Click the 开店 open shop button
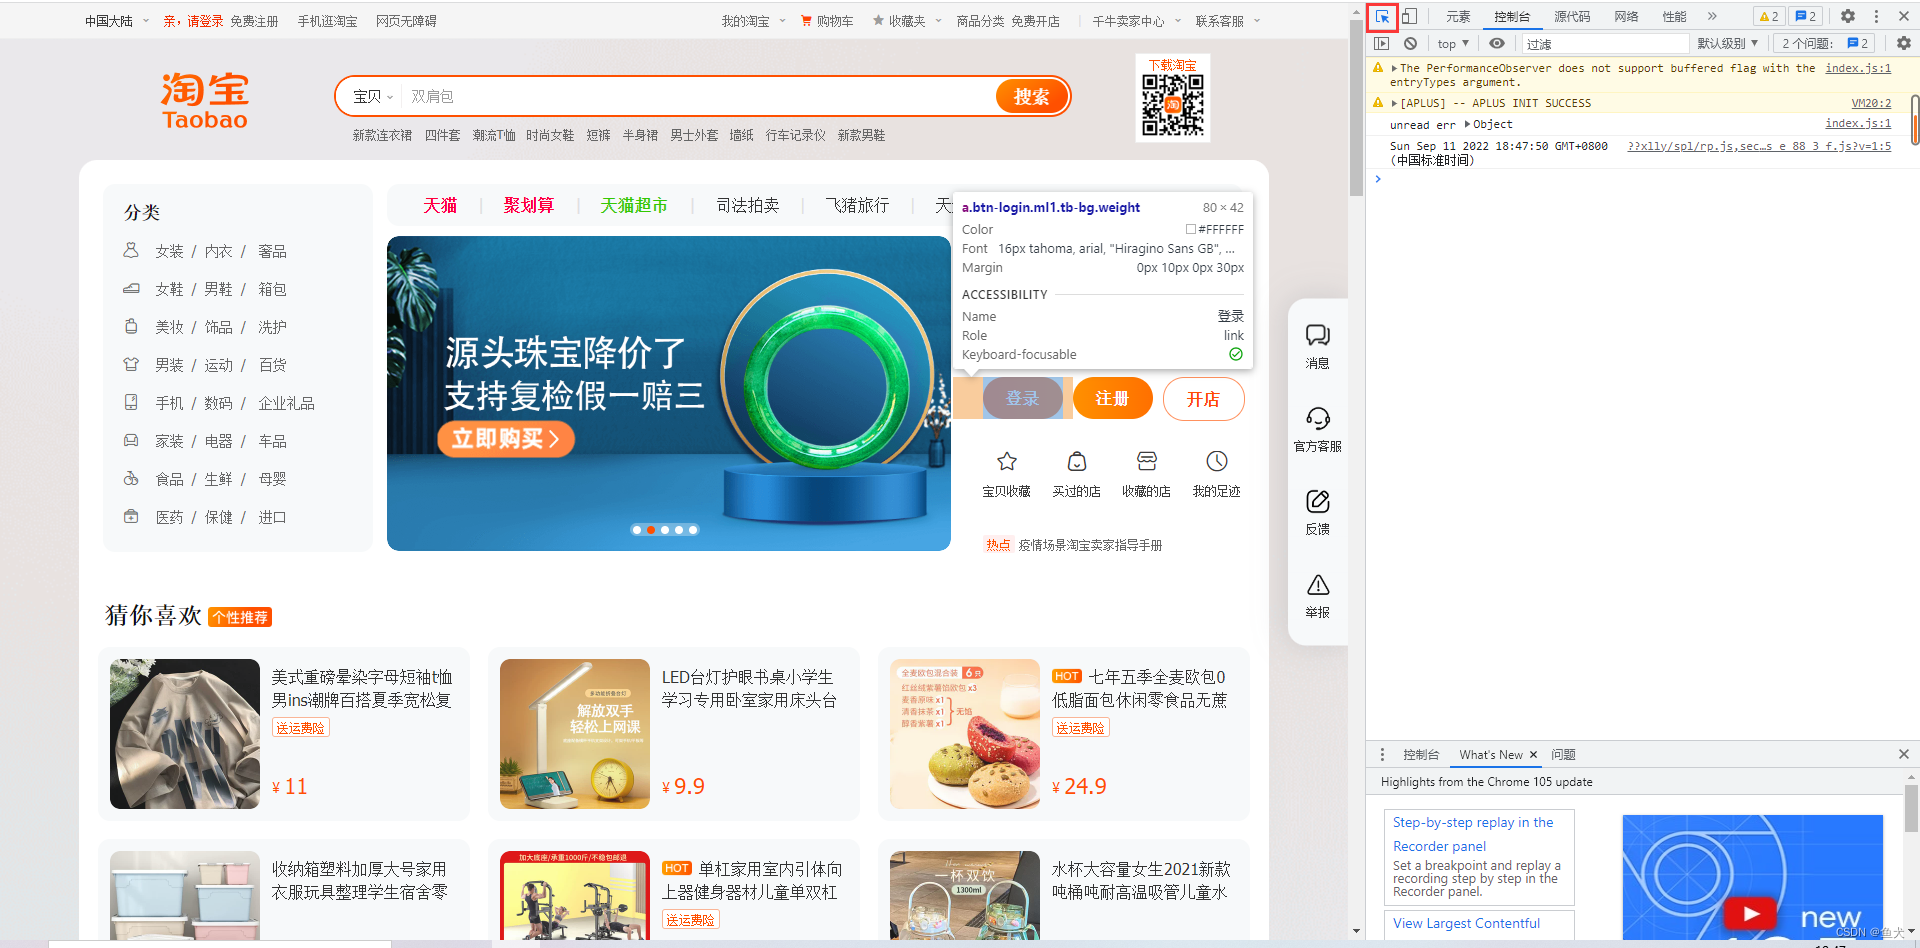1920x948 pixels. click(1203, 399)
